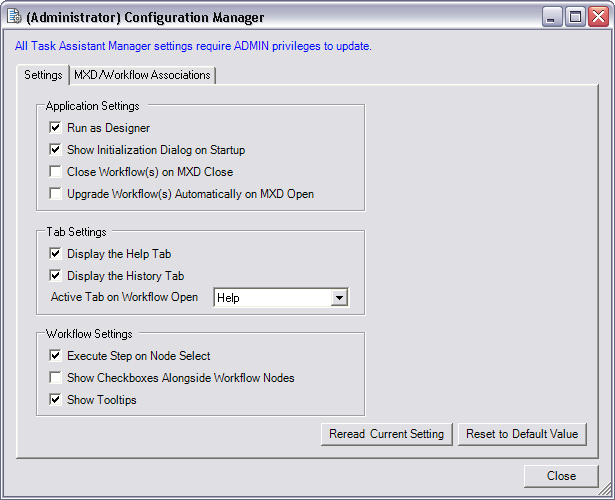This screenshot has width=615, height=500.
Task: Toggle the Run as Designer checkbox
Action: click(x=55, y=128)
